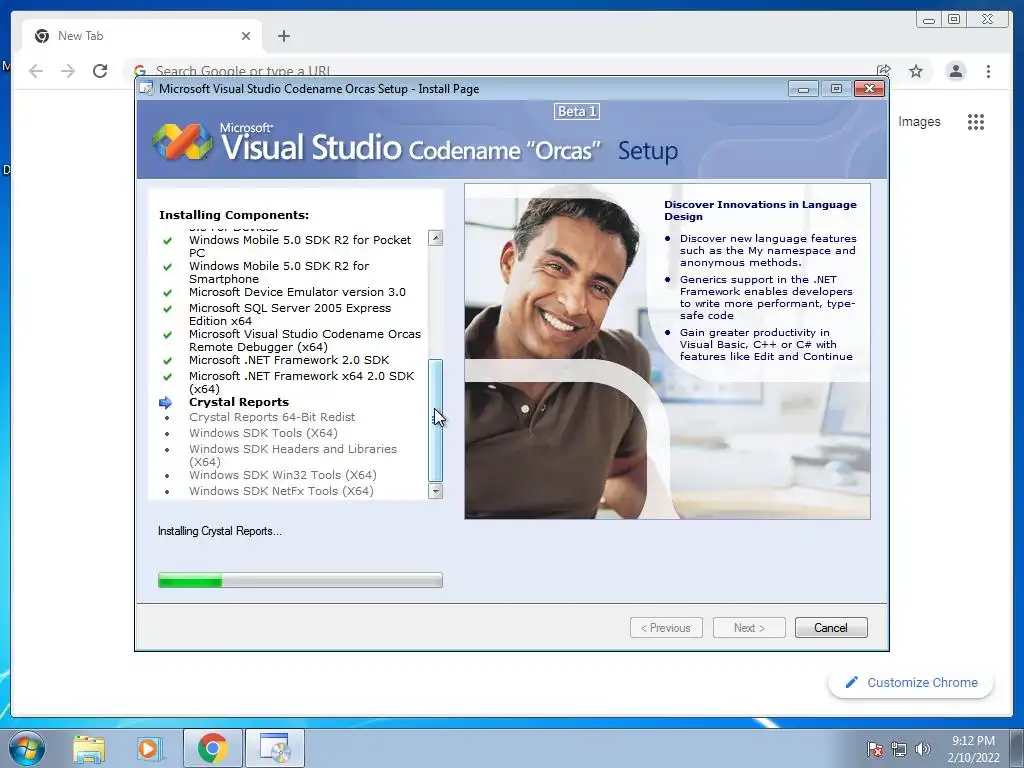Close the Chrome New Tab tab

[246, 36]
